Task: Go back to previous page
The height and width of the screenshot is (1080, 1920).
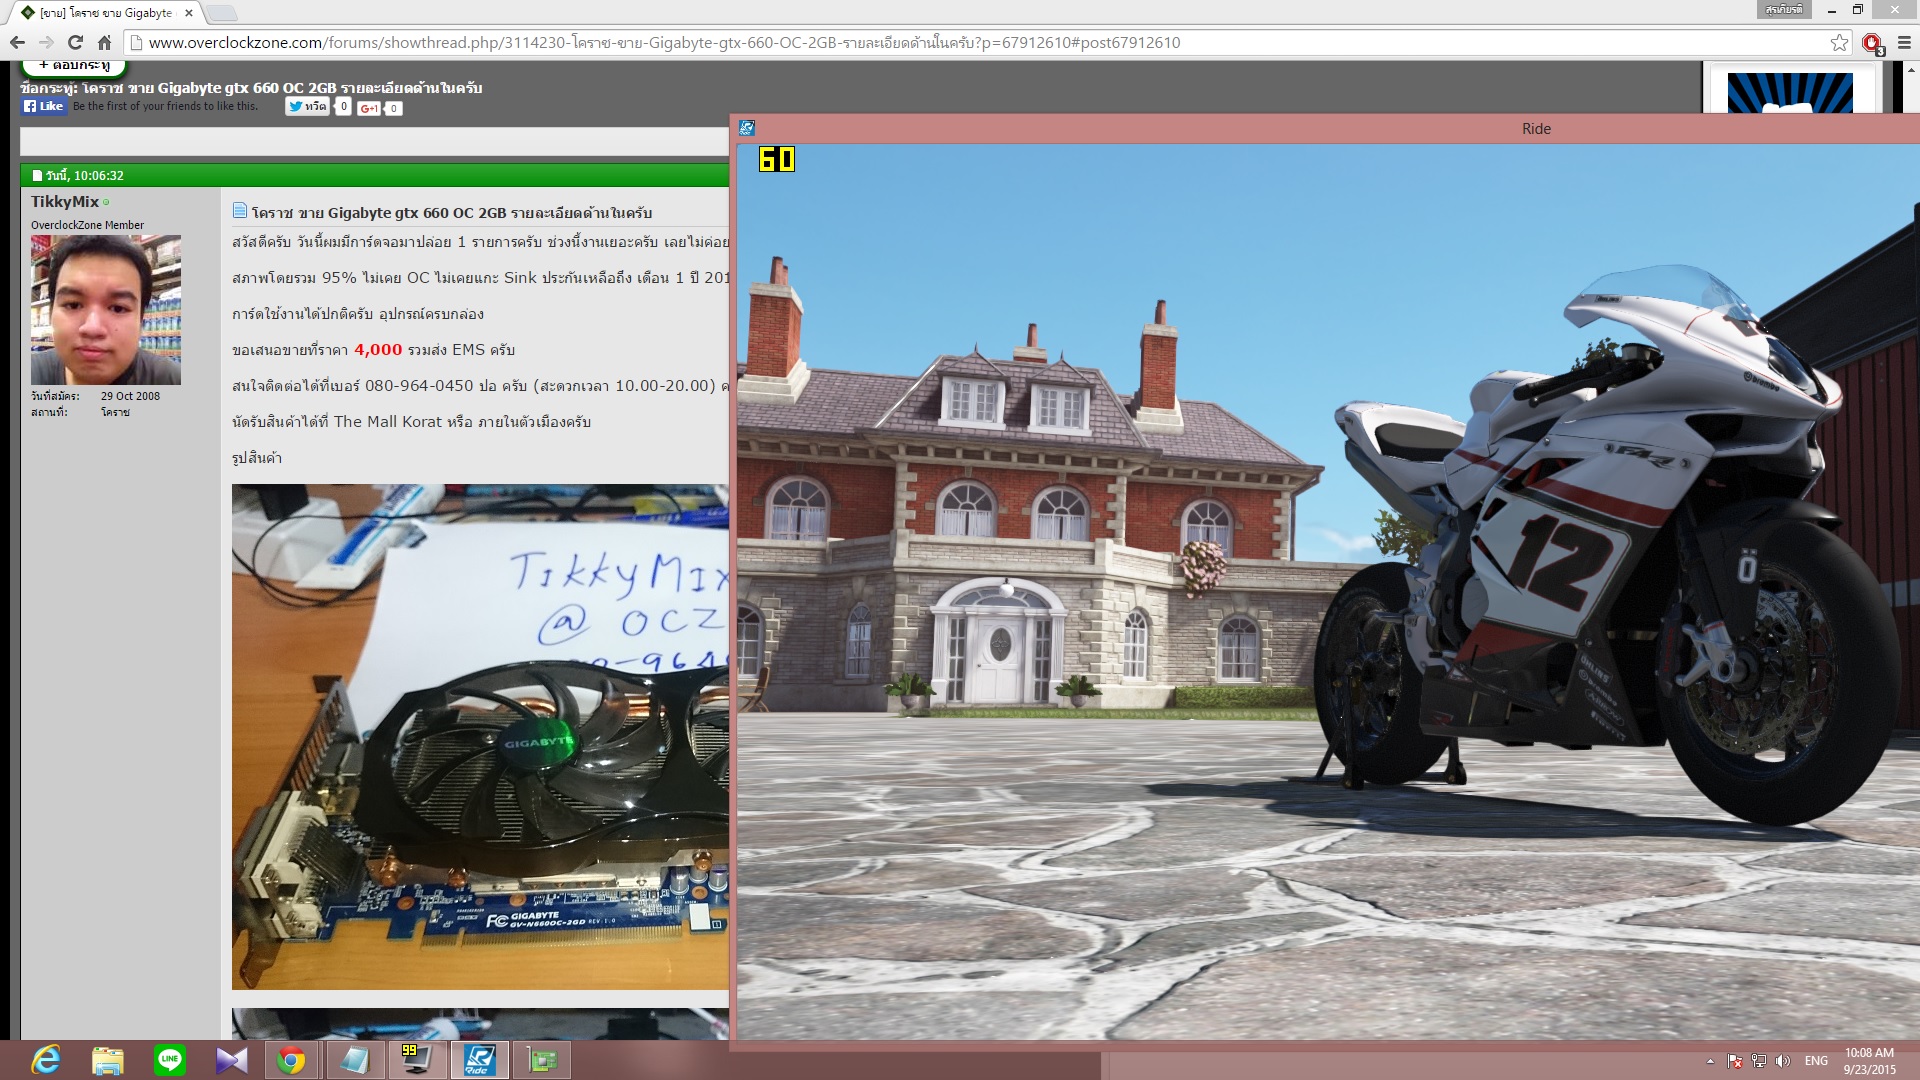Action: 17,42
